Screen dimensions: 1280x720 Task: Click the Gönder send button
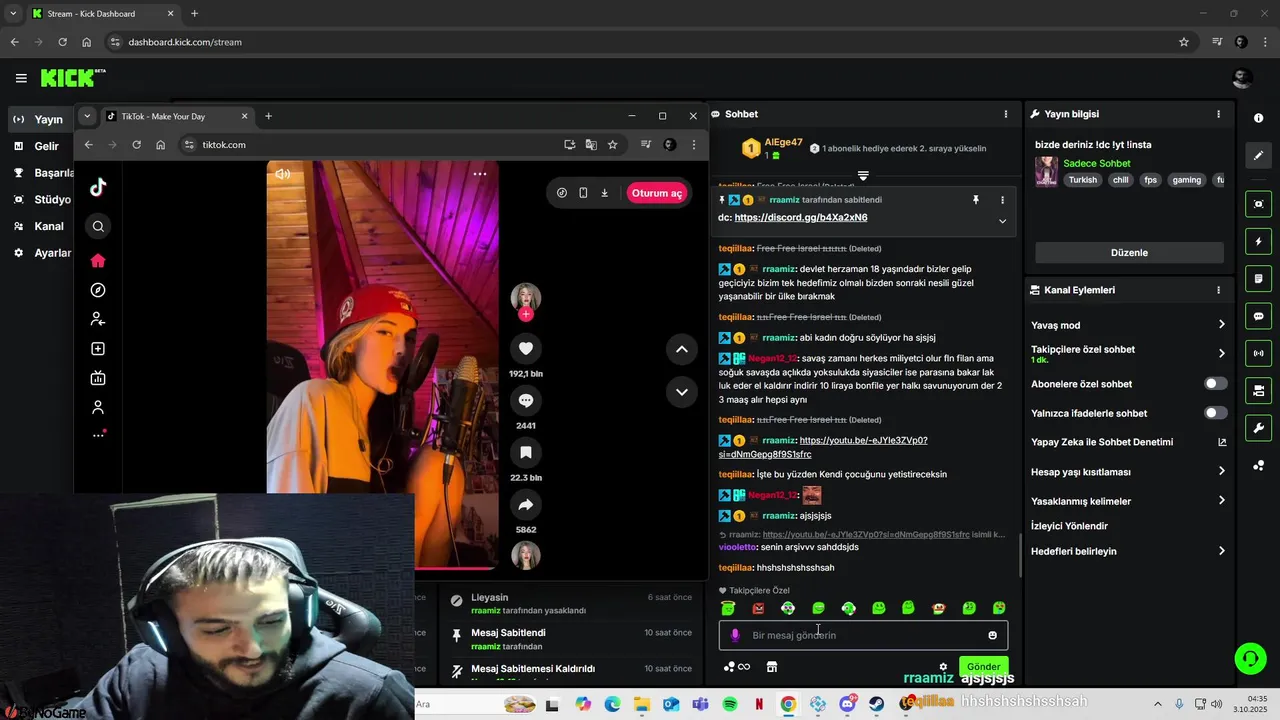(983, 666)
